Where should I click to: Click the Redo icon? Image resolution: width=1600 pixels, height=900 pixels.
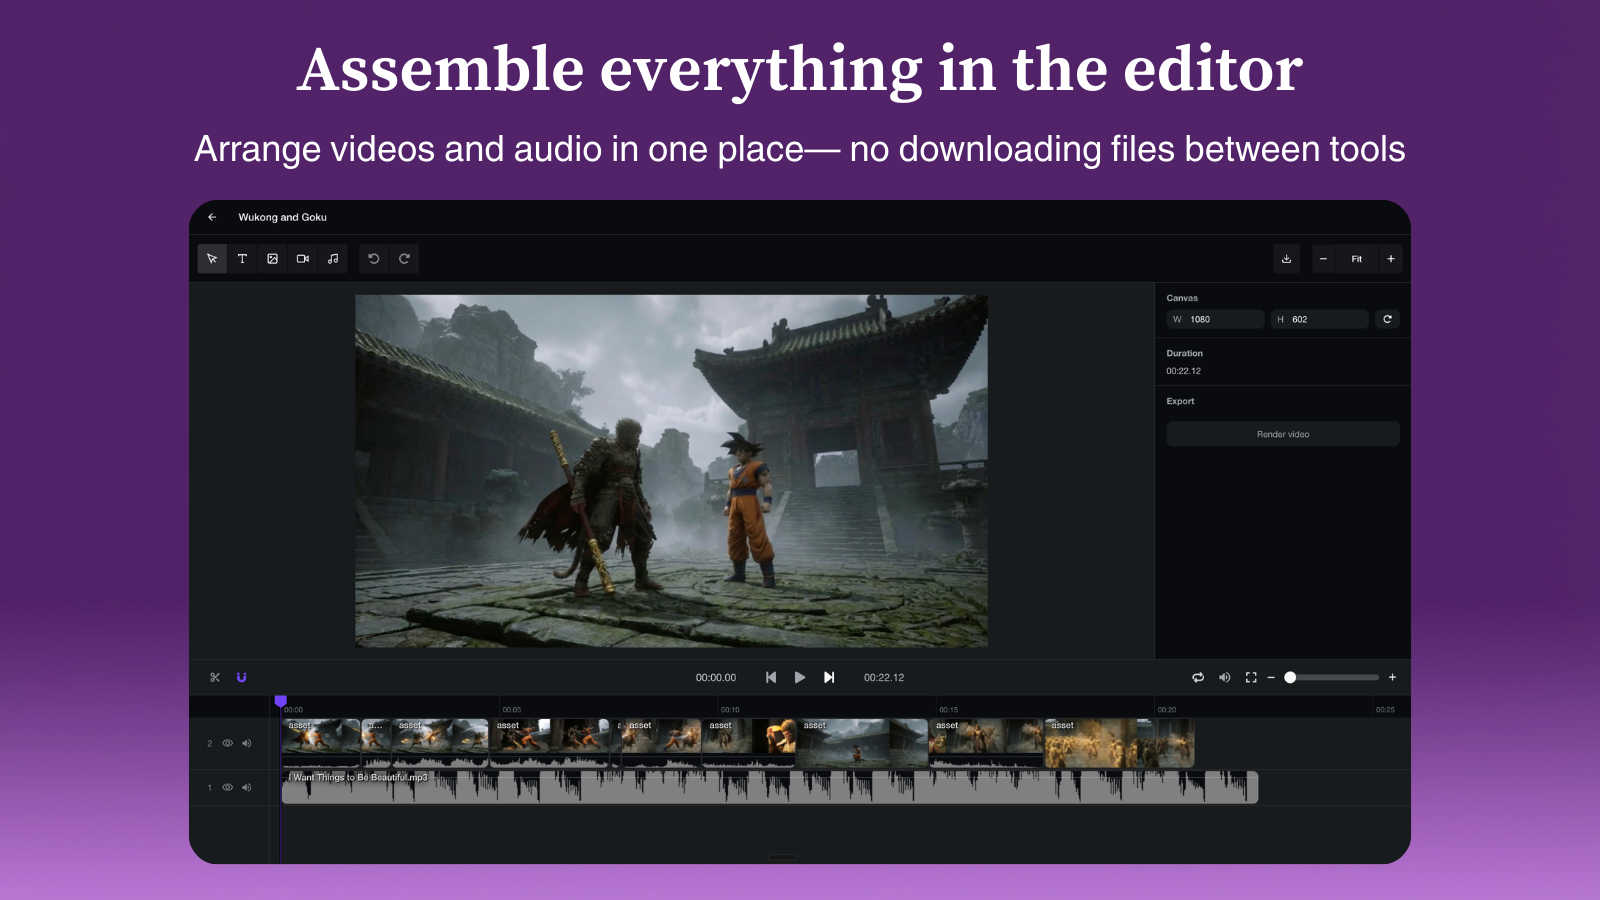tap(403, 258)
